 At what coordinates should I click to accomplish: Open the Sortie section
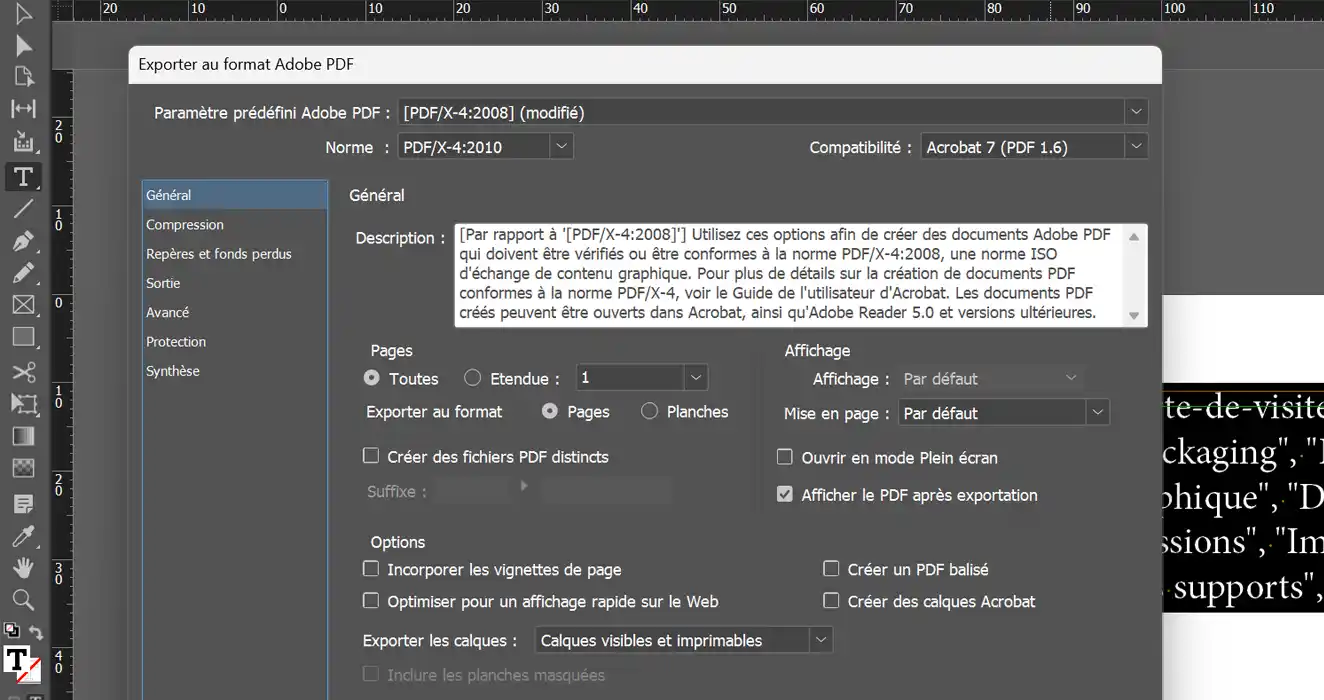pyautogui.click(x=235, y=283)
